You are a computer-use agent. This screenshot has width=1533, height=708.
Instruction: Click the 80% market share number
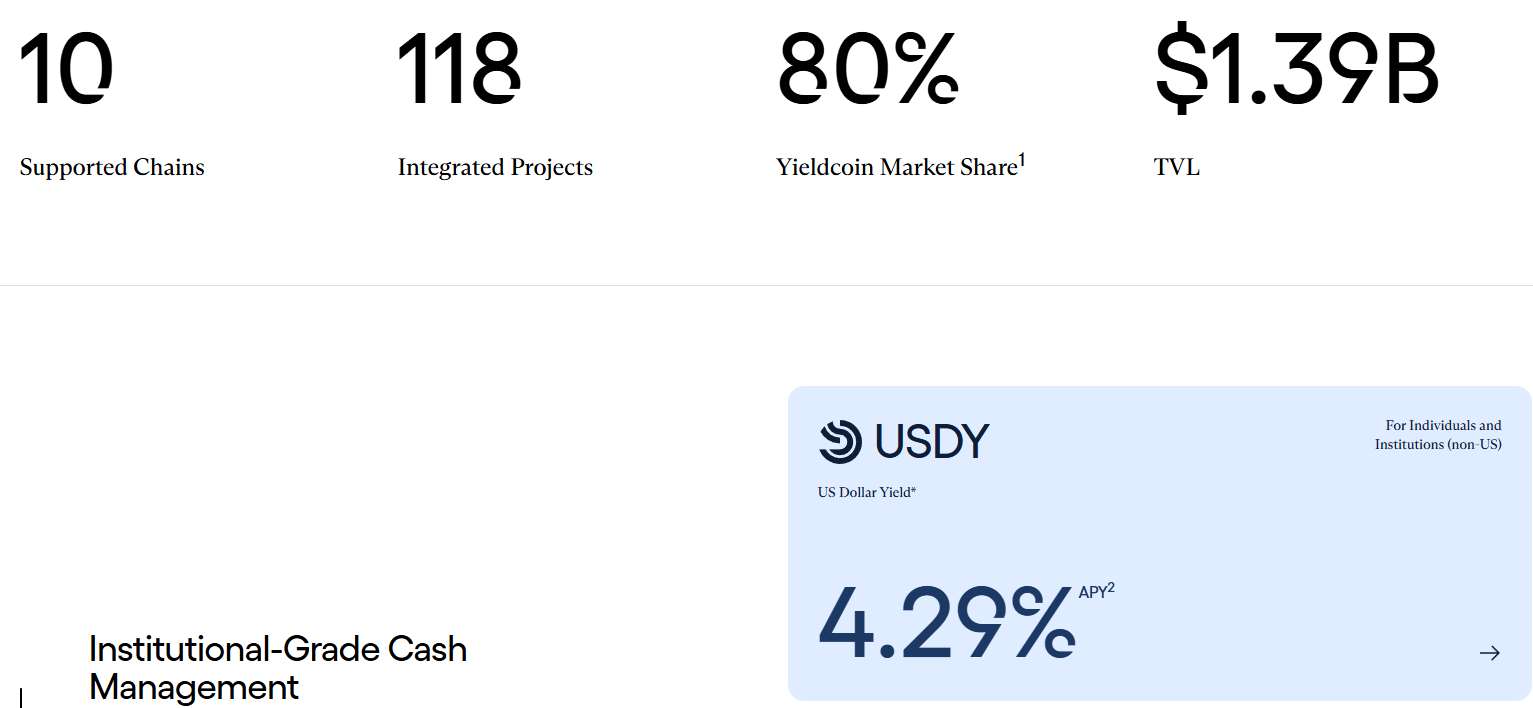coord(868,69)
